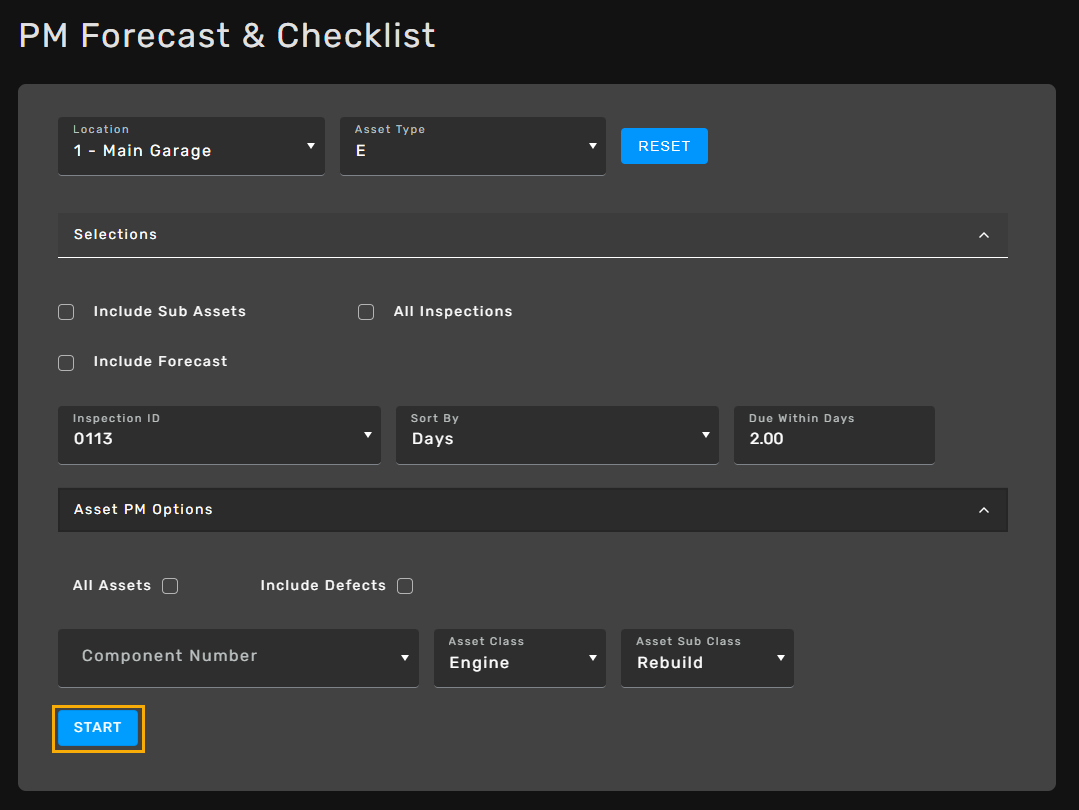Click the PM Forecast & Checklist heading
Viewport: 1079px width, 810px height.
pos(227,36)
